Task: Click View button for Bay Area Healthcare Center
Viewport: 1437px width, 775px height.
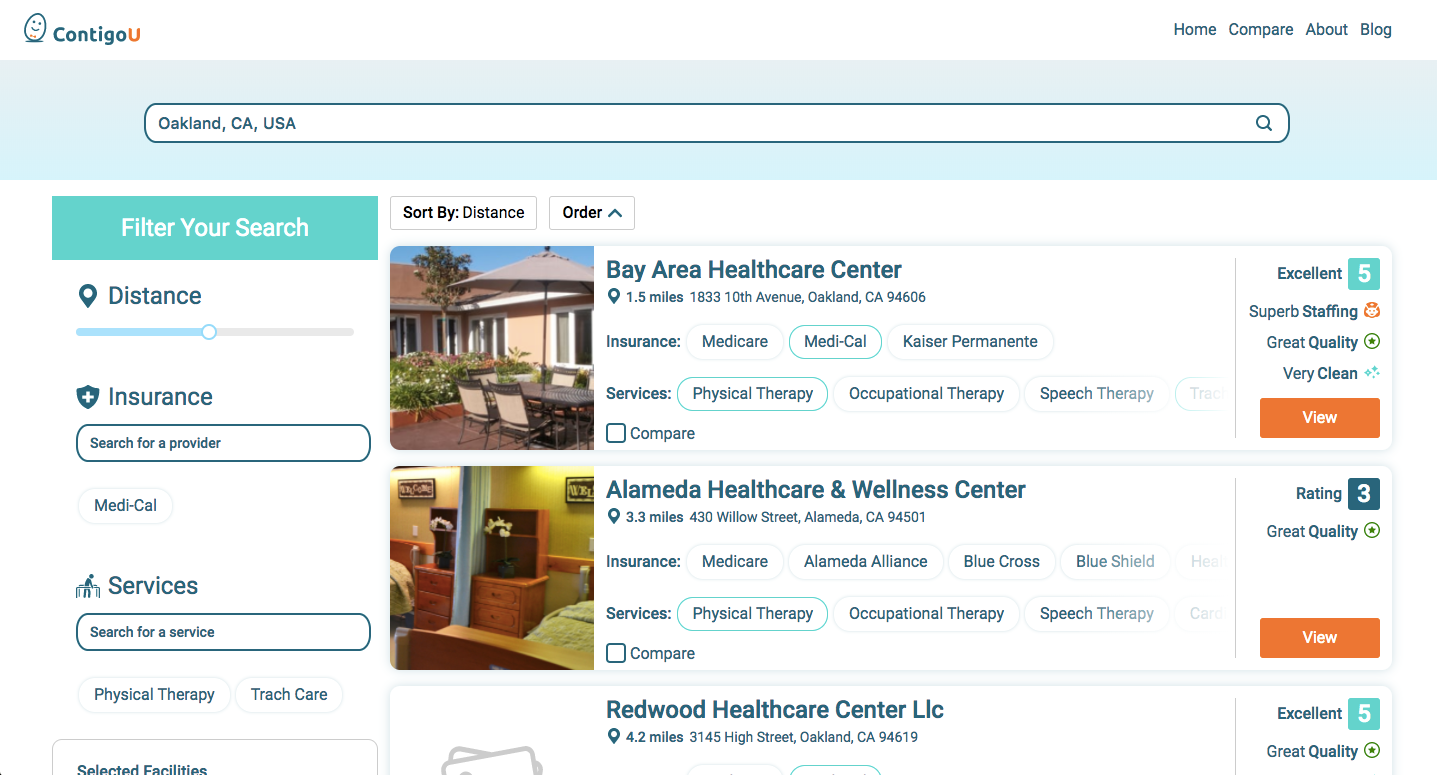Action: tap(1320, 418)
